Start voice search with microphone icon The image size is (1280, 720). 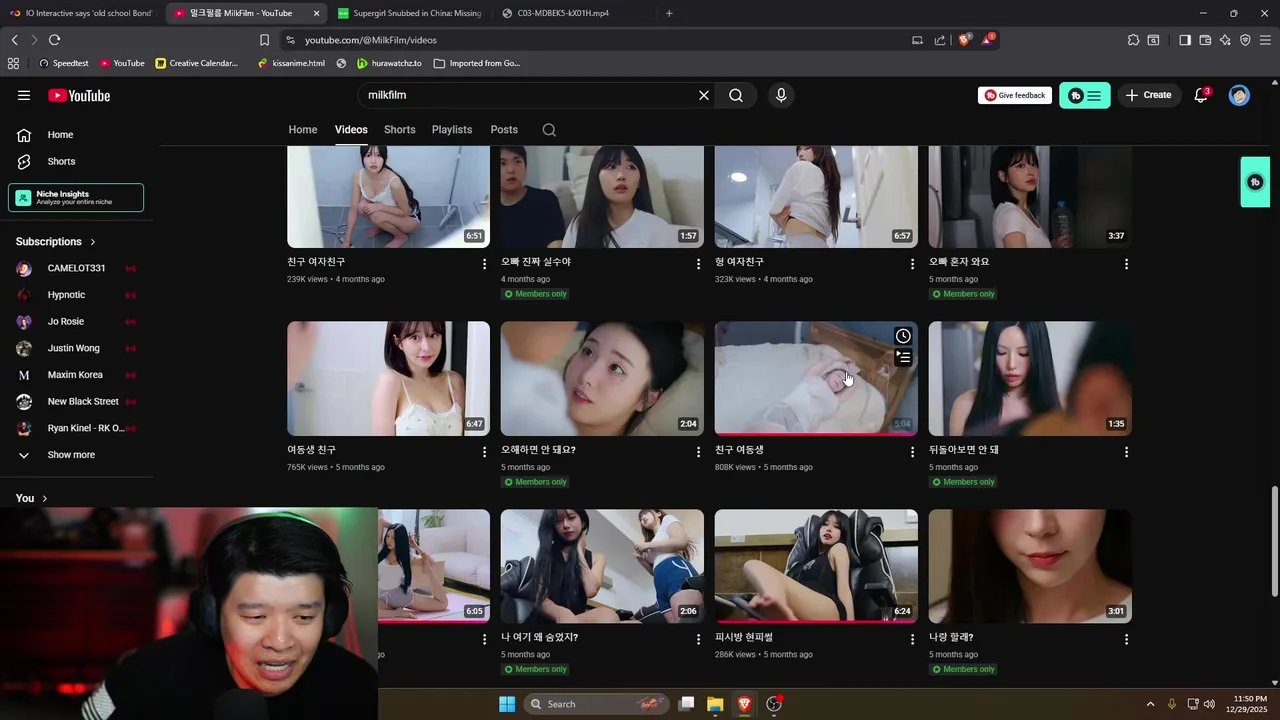tap(781, 95)
